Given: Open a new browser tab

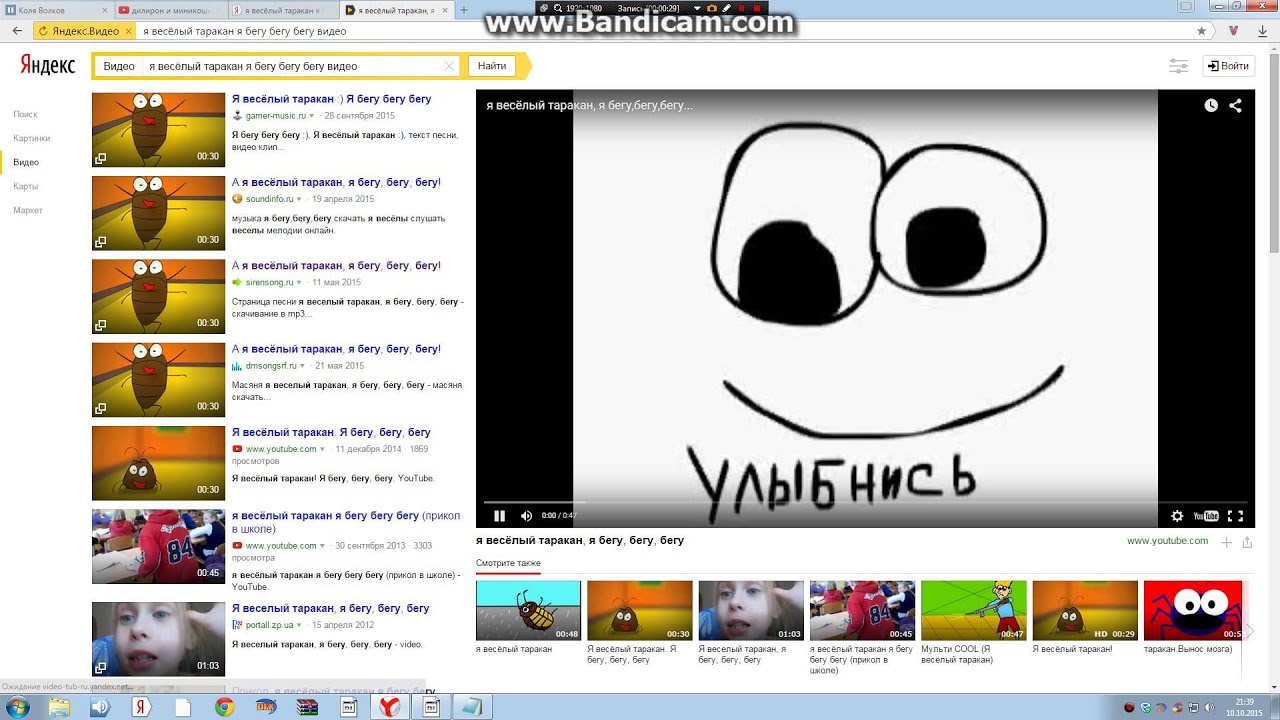Looking at the screenshot, I should coord(463,9).
